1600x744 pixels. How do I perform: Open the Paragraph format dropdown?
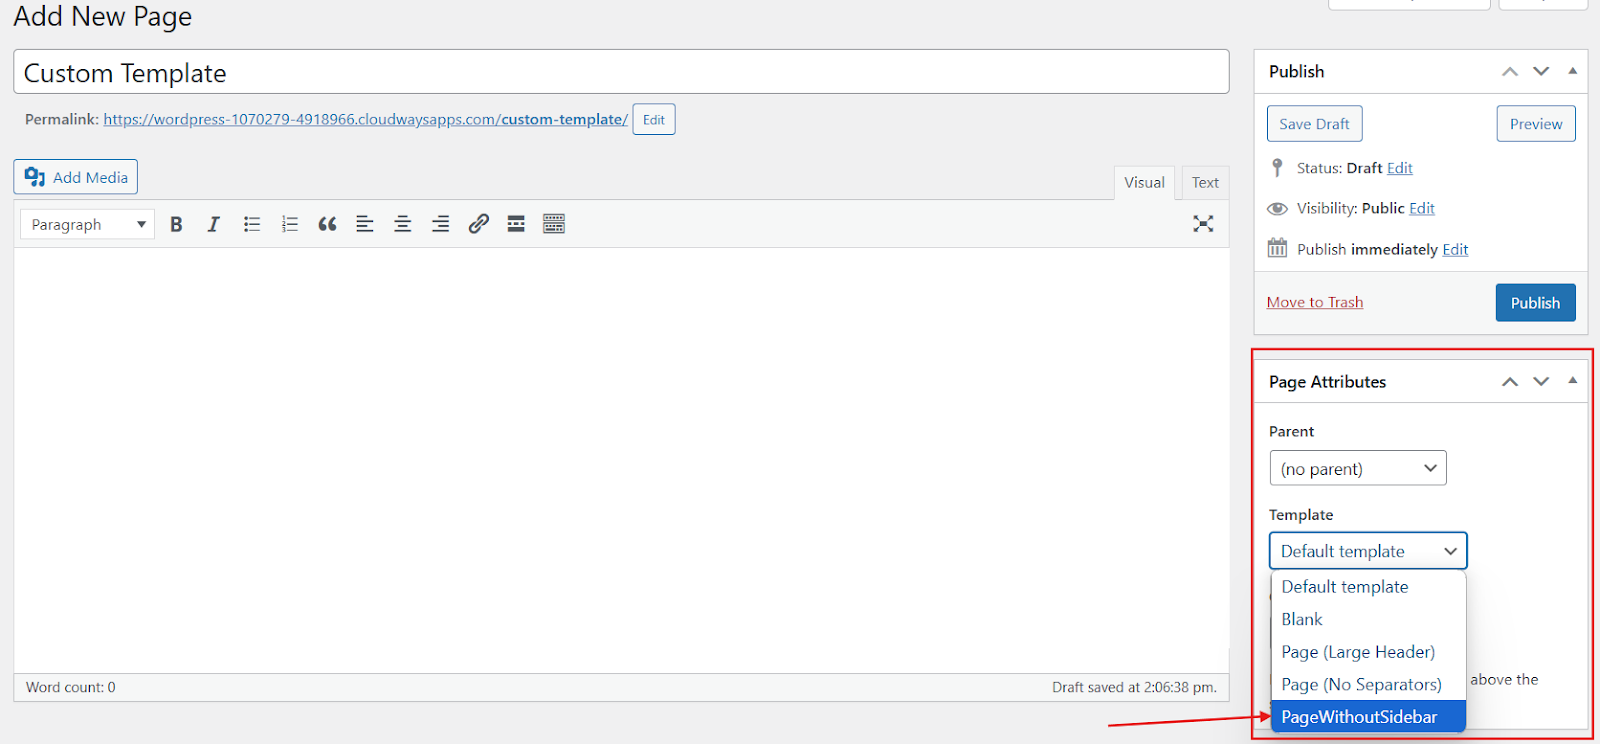pos(88,224)
